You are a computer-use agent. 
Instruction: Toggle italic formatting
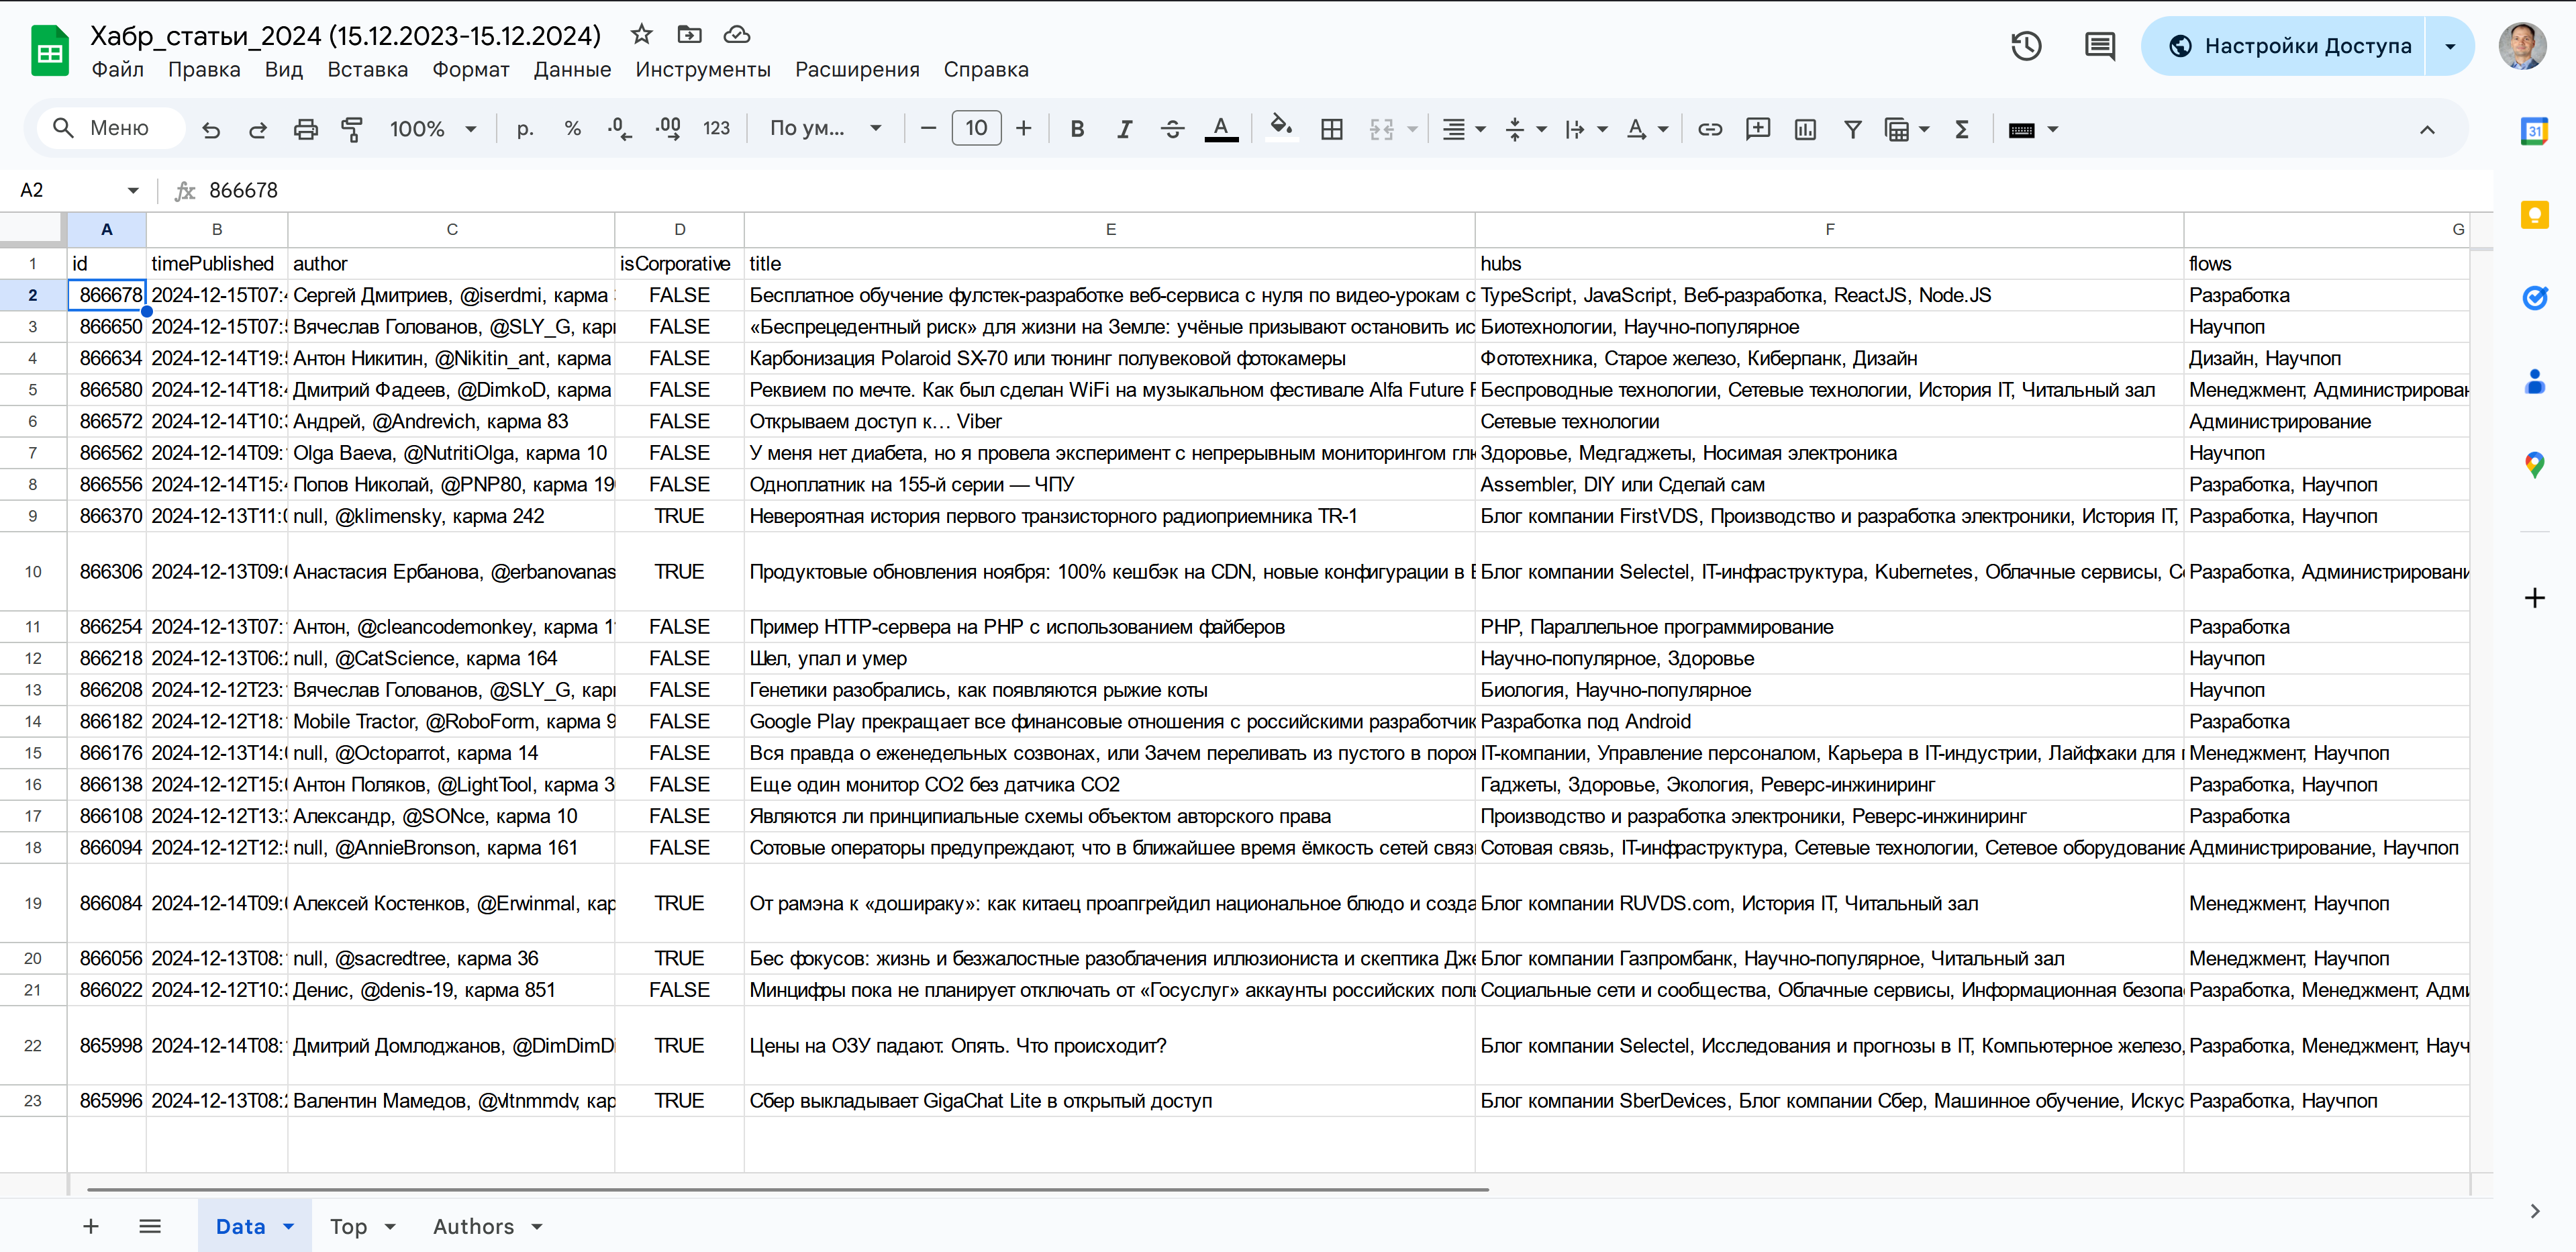[x=1124, y=129]
